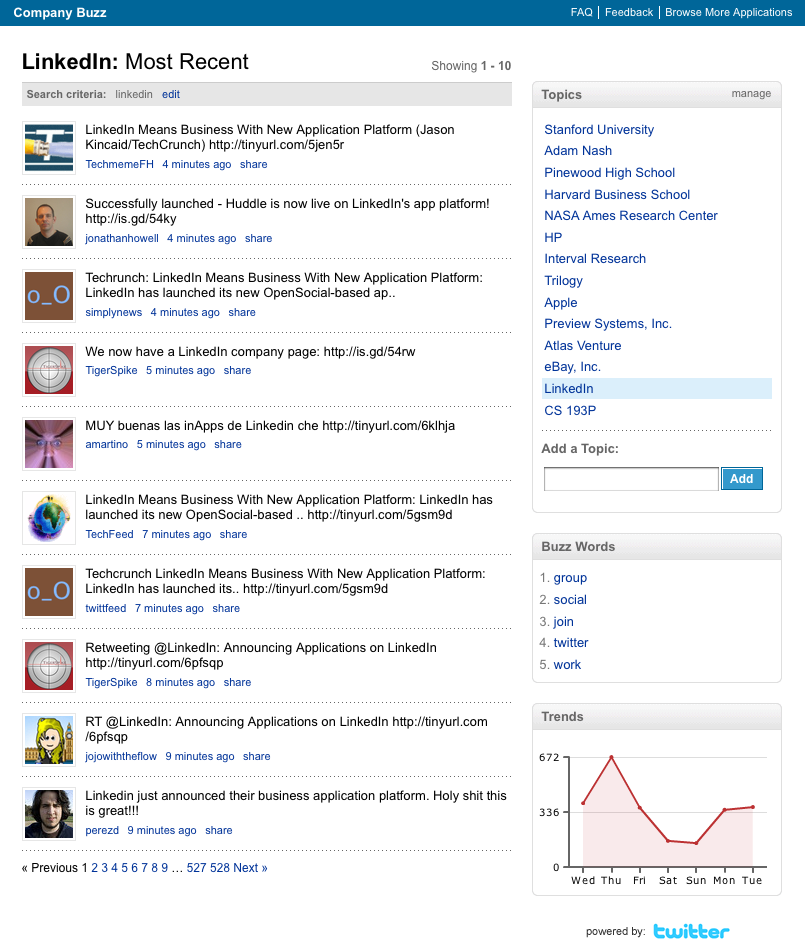Click the Add a Topic text field

631,479
